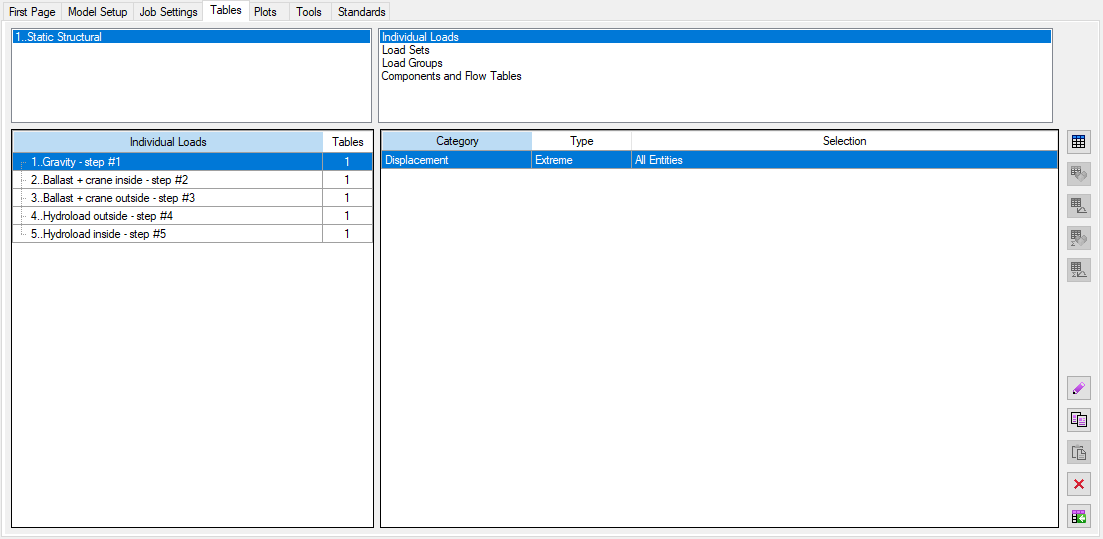
Task: Click the blue-header add table icon
Action: [1078, 142]
